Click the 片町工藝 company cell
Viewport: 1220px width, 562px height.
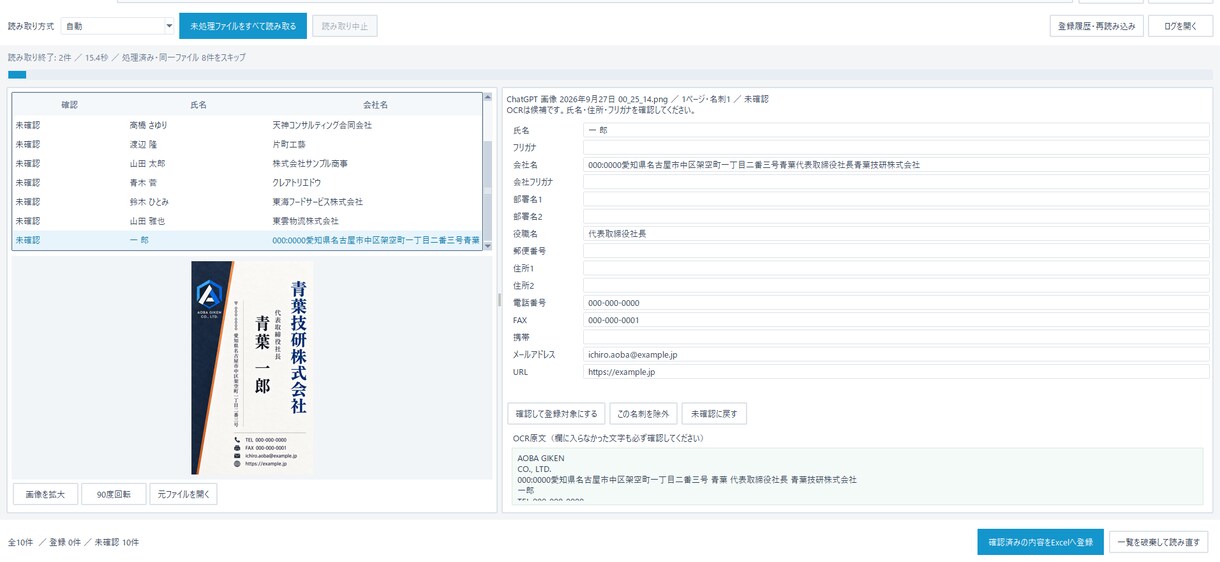point(289,144)
